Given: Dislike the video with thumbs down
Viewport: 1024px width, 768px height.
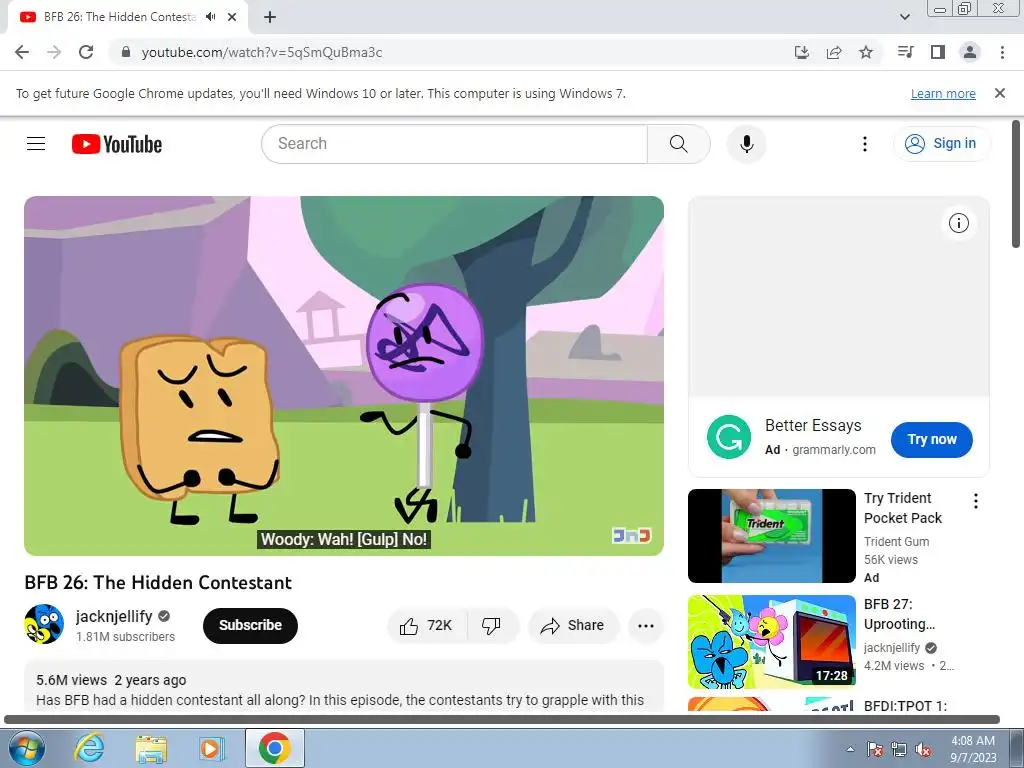Looking at the screenshot, I should click(492, 626).
